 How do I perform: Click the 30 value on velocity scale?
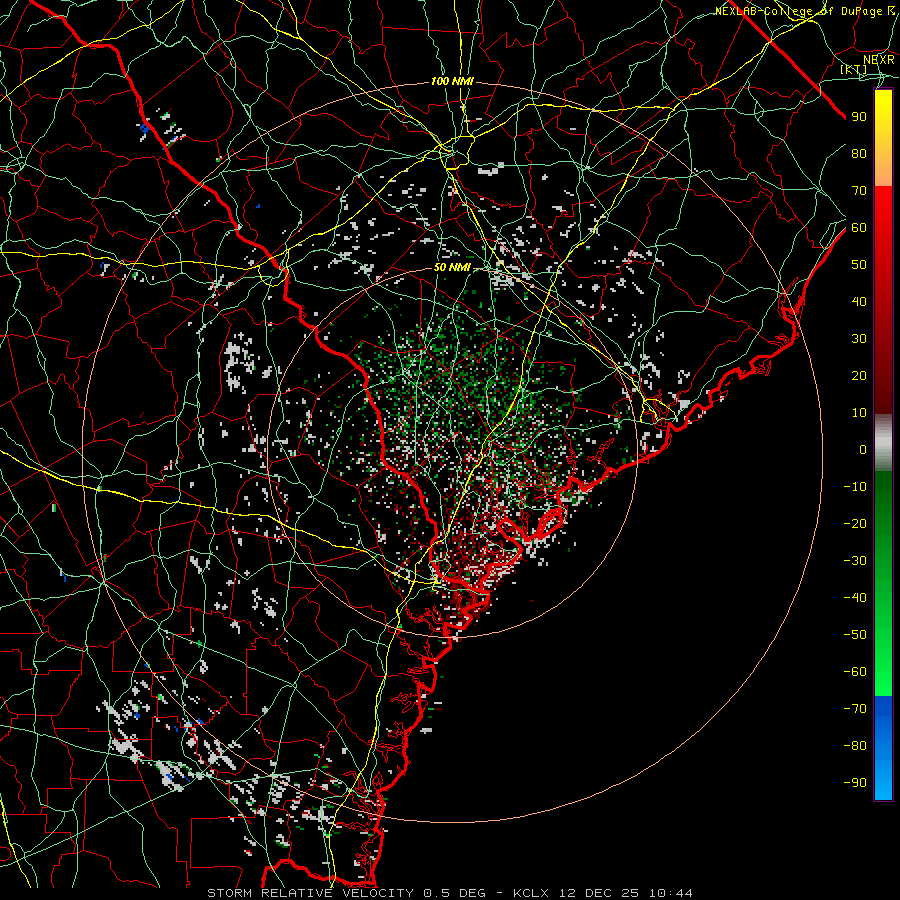pos(859,339)
